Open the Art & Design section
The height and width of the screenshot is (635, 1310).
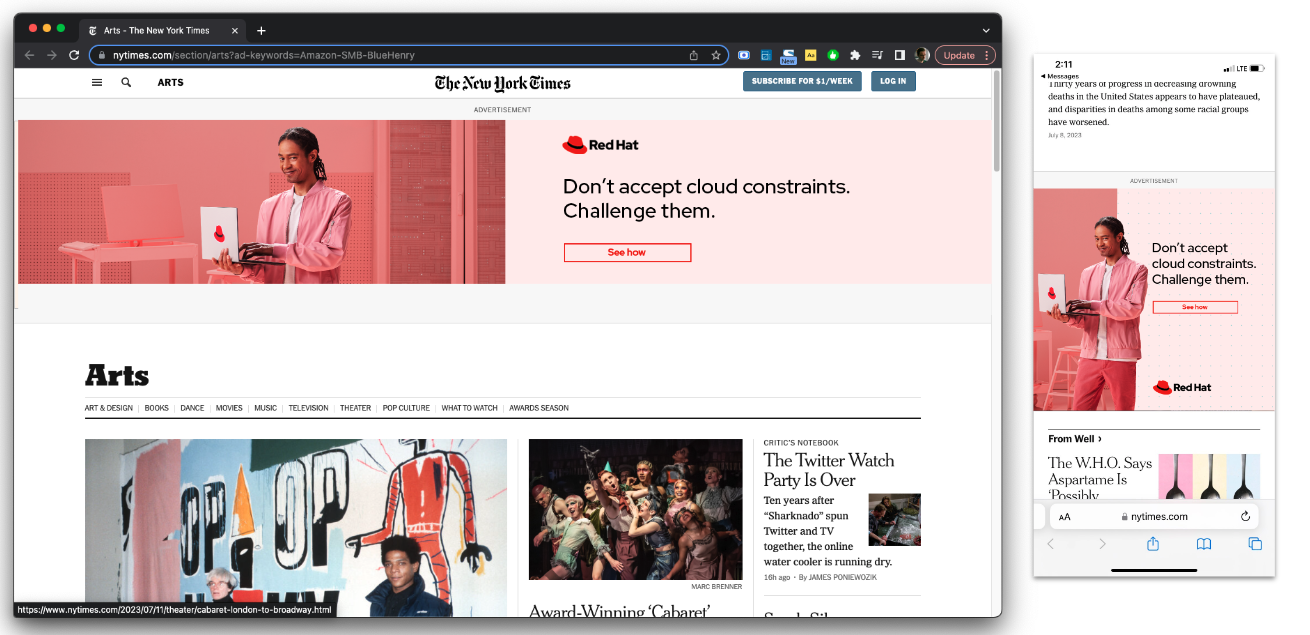pos(109,408)
